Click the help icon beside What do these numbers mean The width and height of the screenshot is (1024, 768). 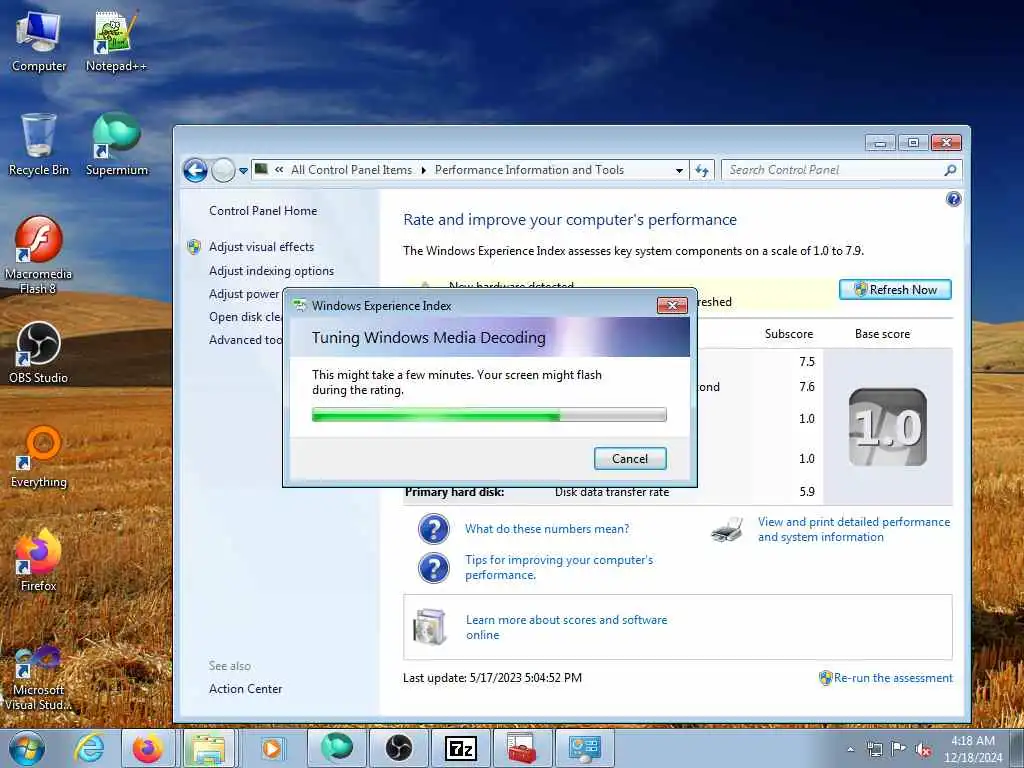point(434,529)
